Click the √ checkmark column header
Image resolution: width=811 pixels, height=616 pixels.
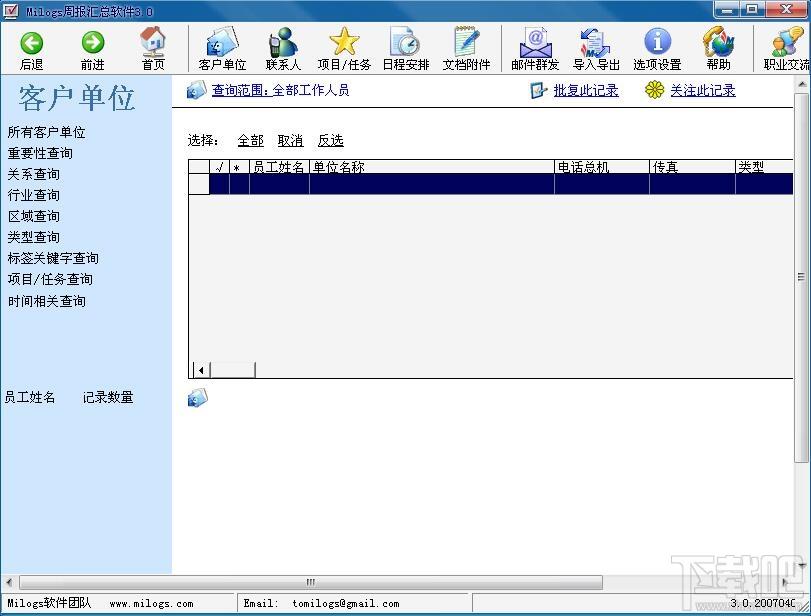[x=219, y=167]
